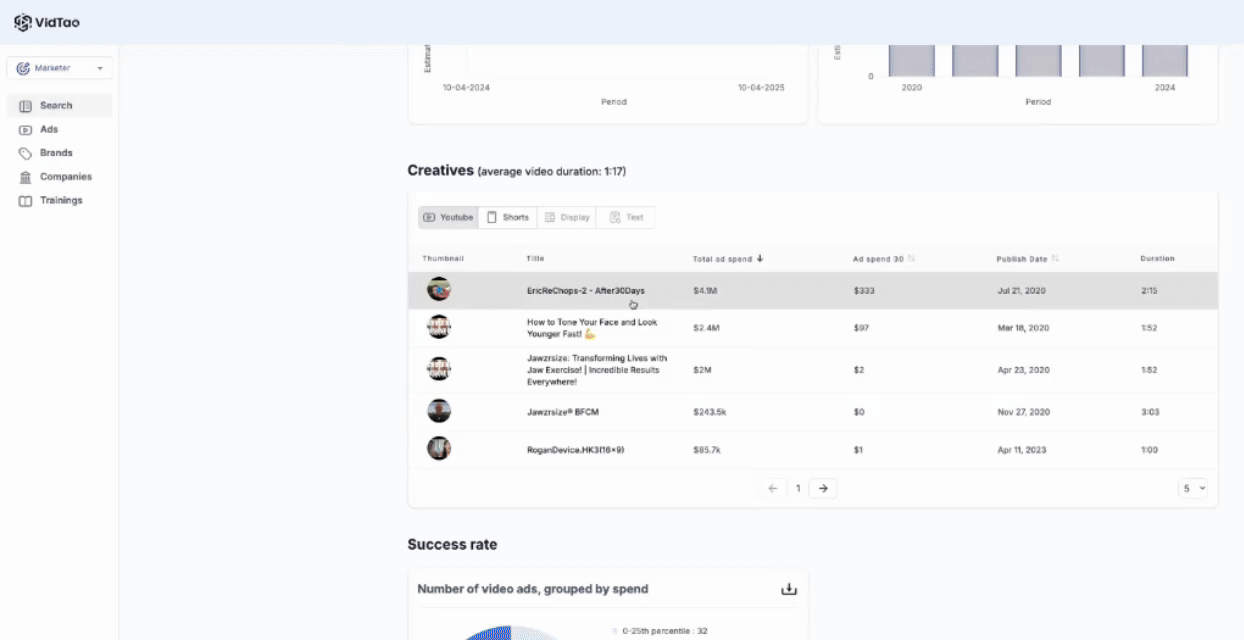Open the rows-per-page dropdown showing 5
The width and height of the screenshot is (1244, 640).
point(1194,488)
